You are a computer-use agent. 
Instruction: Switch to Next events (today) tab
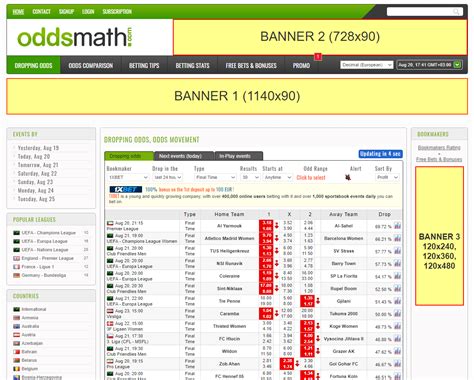click(184, 156)
